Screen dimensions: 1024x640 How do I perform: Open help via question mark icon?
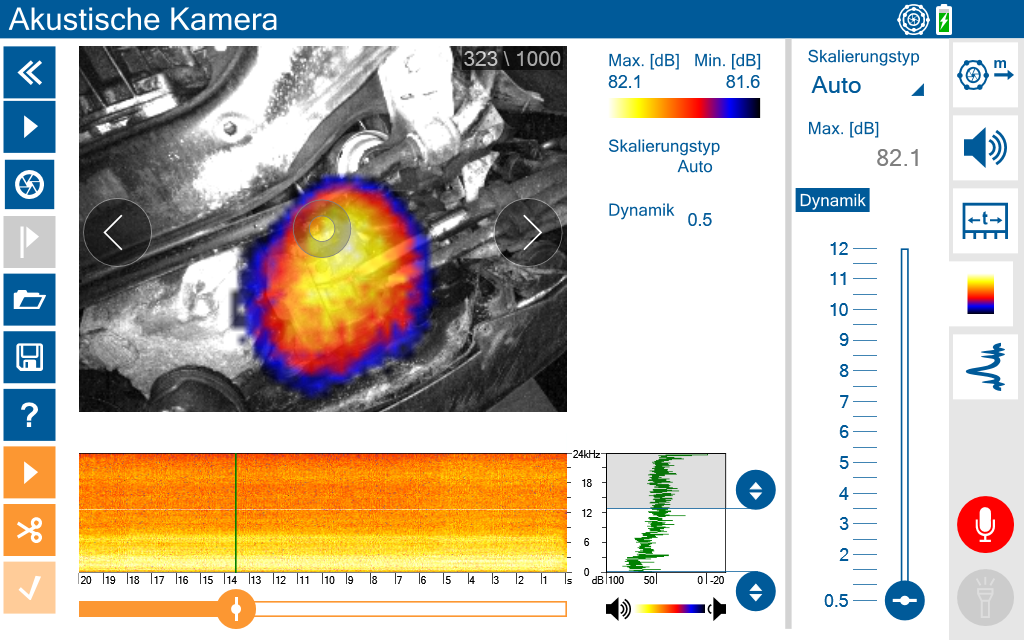(29, 415)
